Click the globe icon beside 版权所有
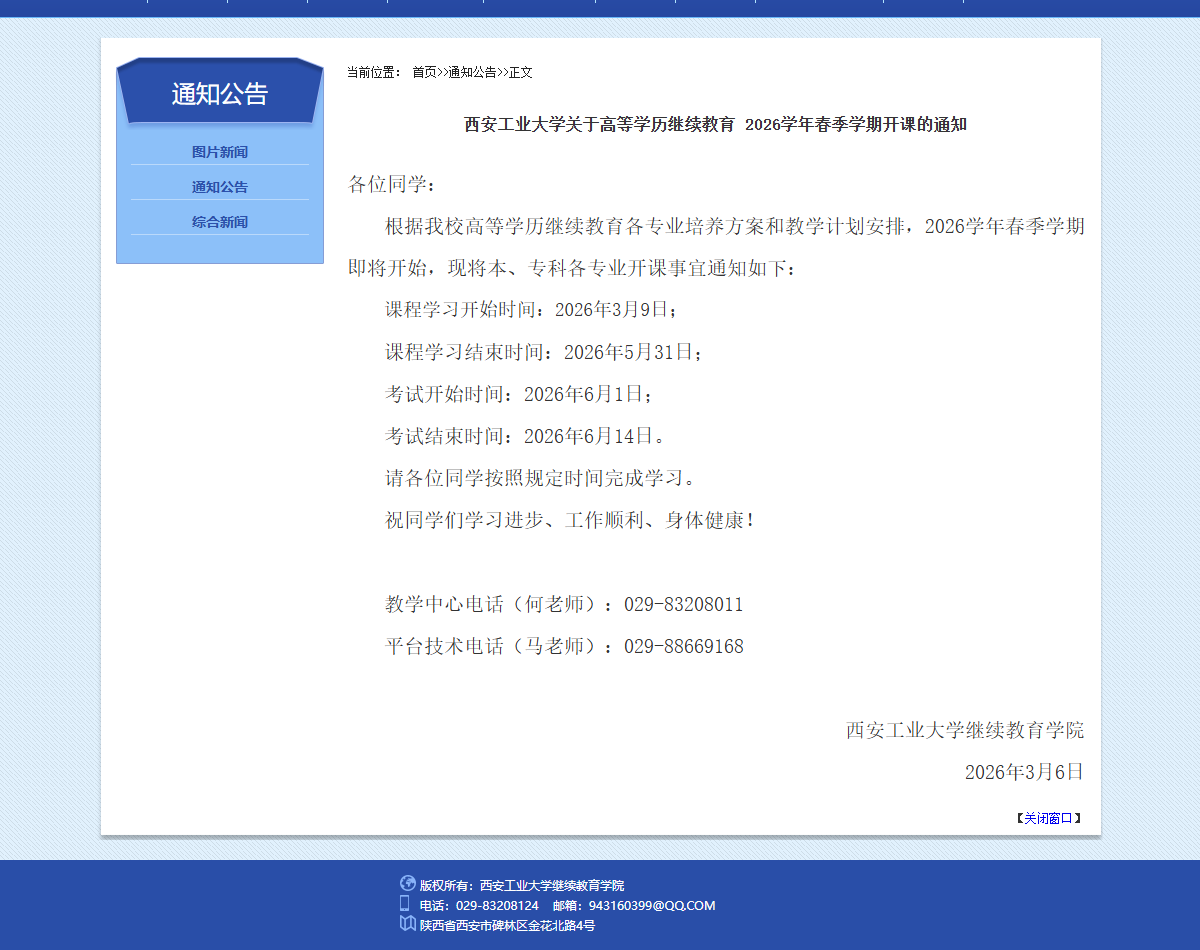Screen dimensions: 1200x950 point(407,883)
